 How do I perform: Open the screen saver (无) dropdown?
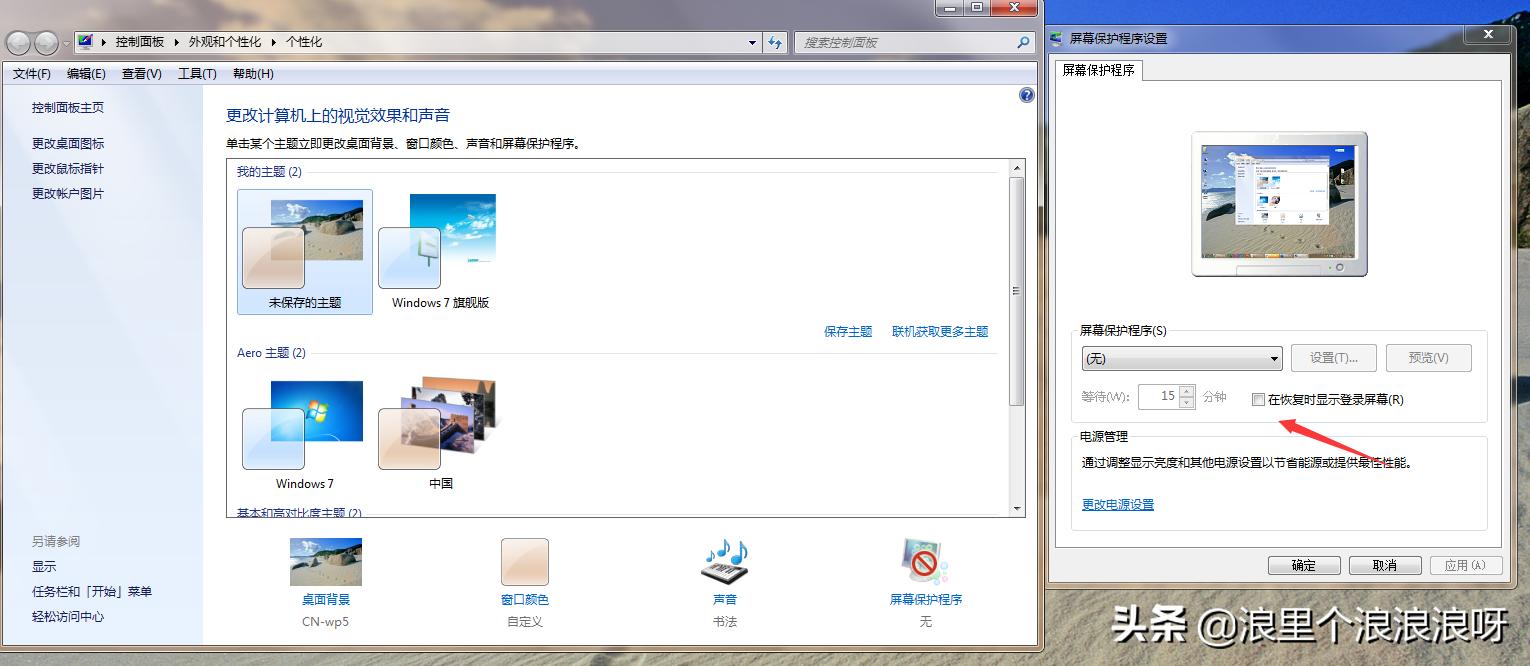1182,358
